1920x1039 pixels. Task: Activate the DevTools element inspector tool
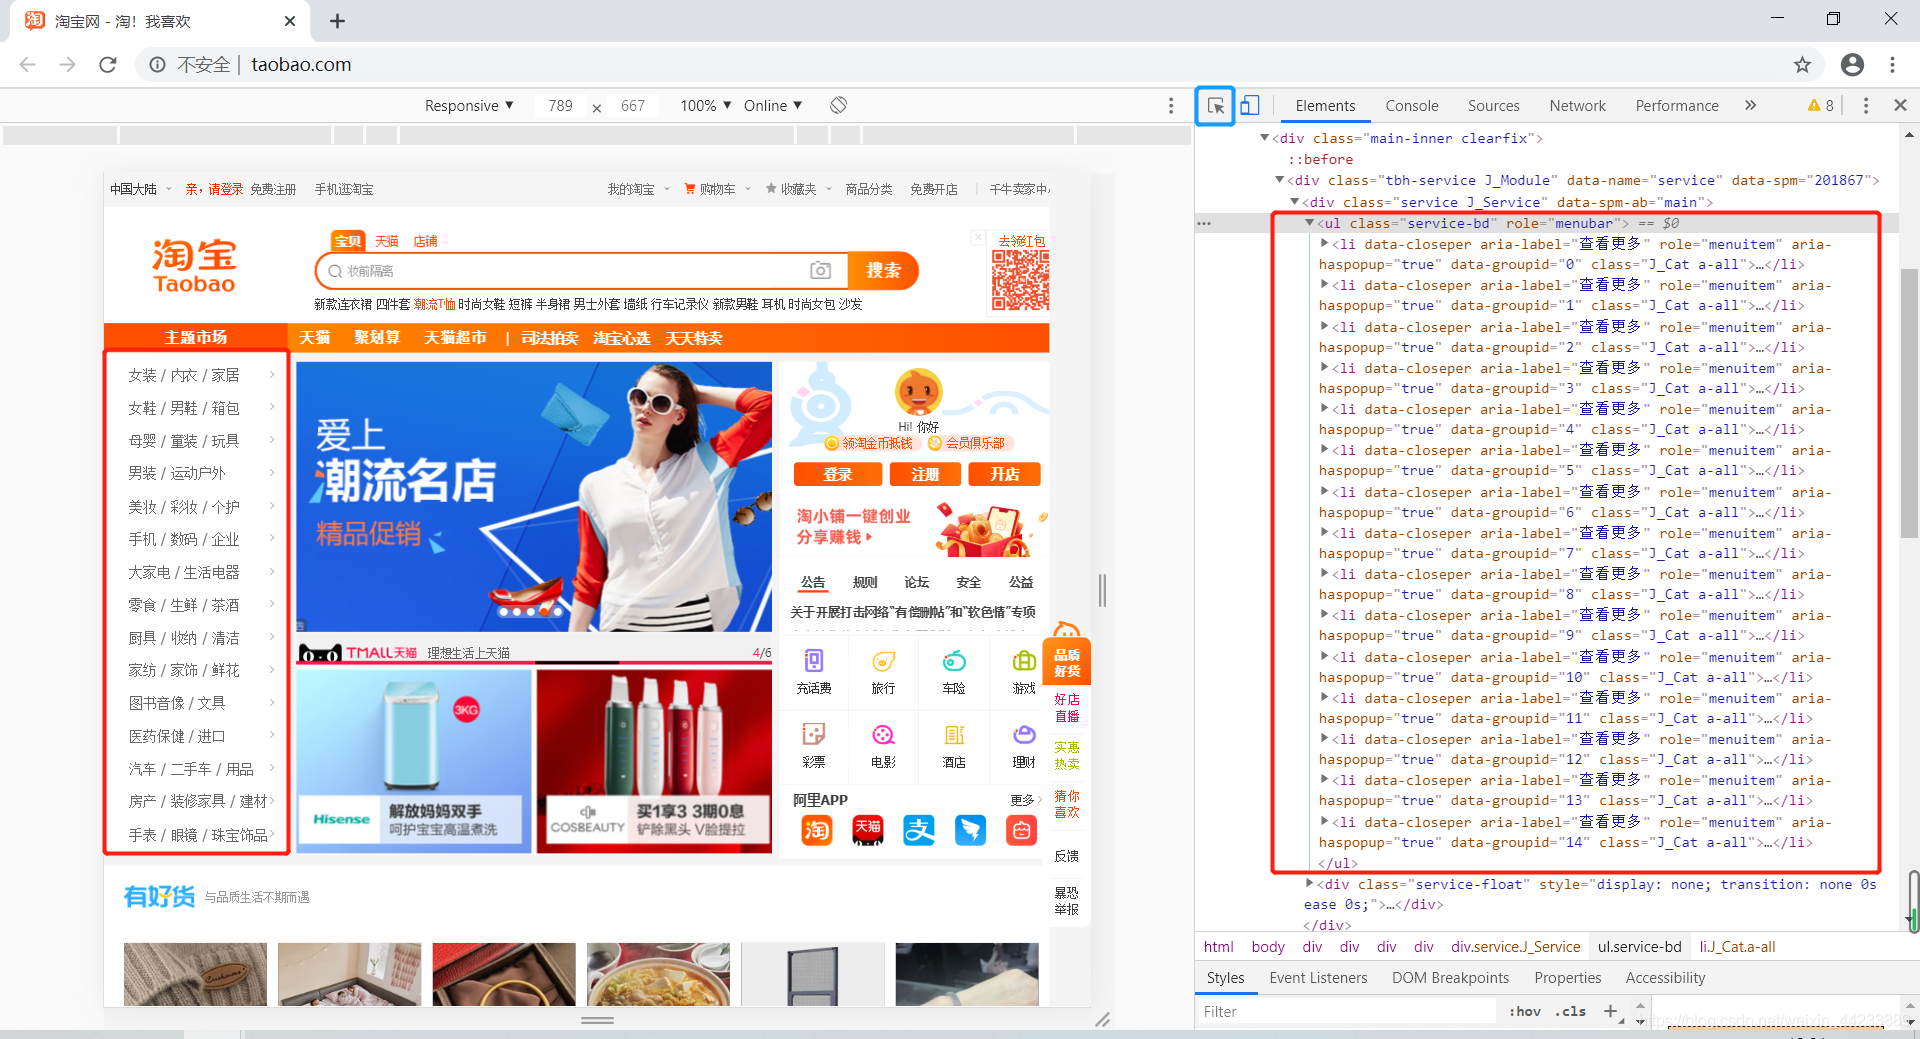coord(1215,105)
